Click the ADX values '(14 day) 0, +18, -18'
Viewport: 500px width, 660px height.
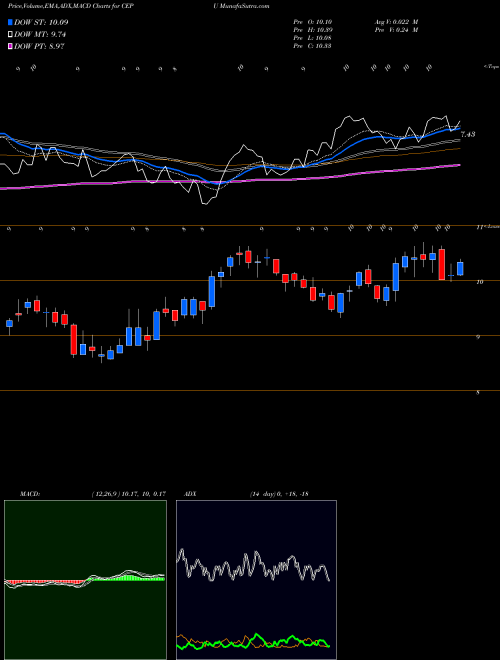[279, 494]
